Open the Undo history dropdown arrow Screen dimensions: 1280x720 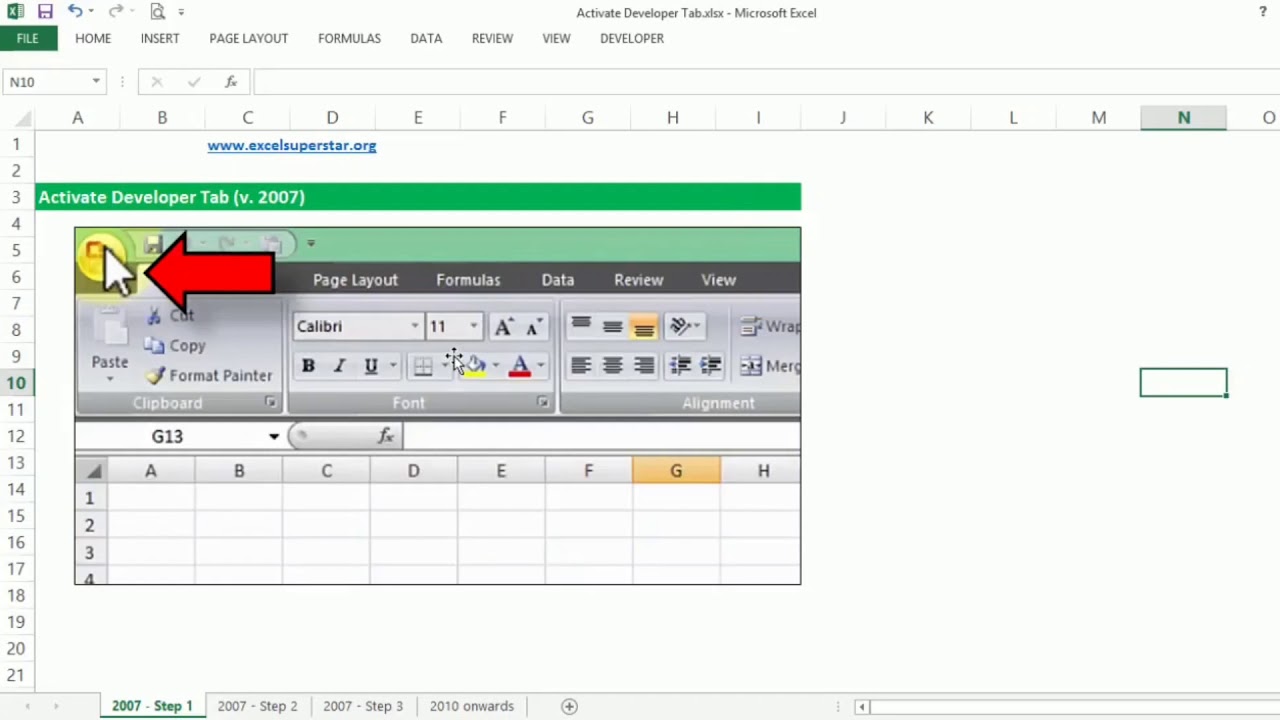[x=91, y=12]
